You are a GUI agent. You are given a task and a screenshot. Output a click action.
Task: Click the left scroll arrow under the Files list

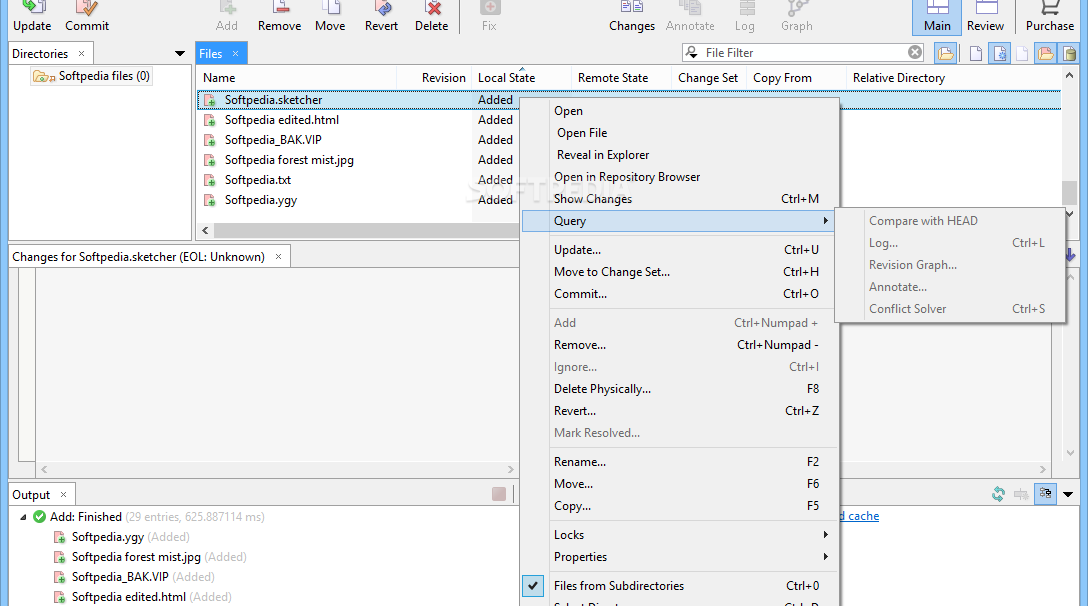205,230
